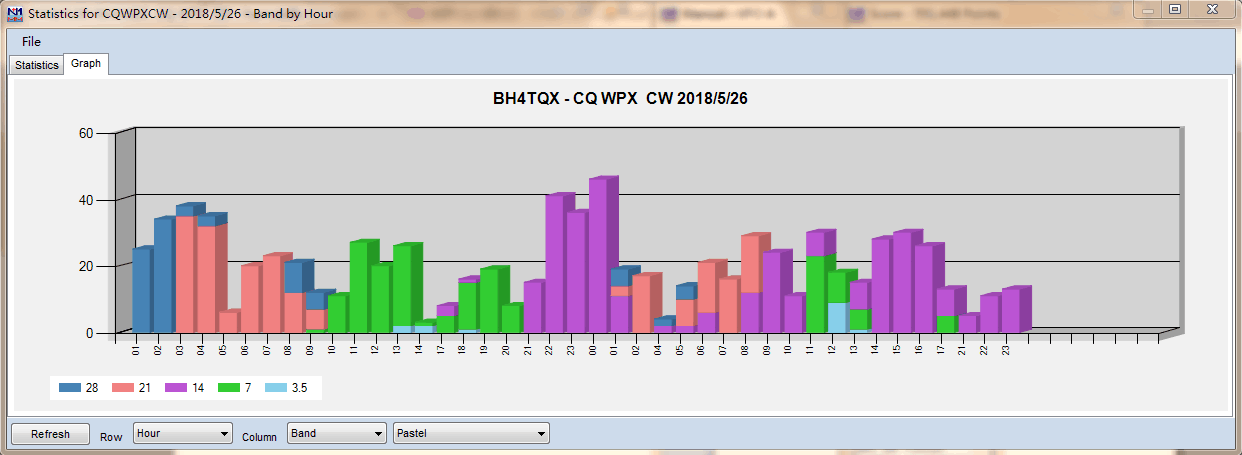This screenshot has width=1242, height=455.
Task: Click the y-axis label 0
Action: pyautogui.click(x=90, y=333)
